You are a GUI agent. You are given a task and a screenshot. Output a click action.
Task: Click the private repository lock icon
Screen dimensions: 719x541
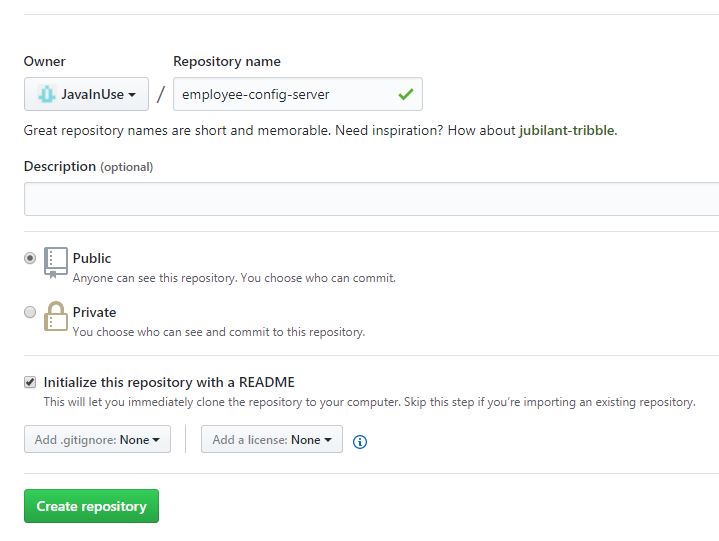point(55,316)
